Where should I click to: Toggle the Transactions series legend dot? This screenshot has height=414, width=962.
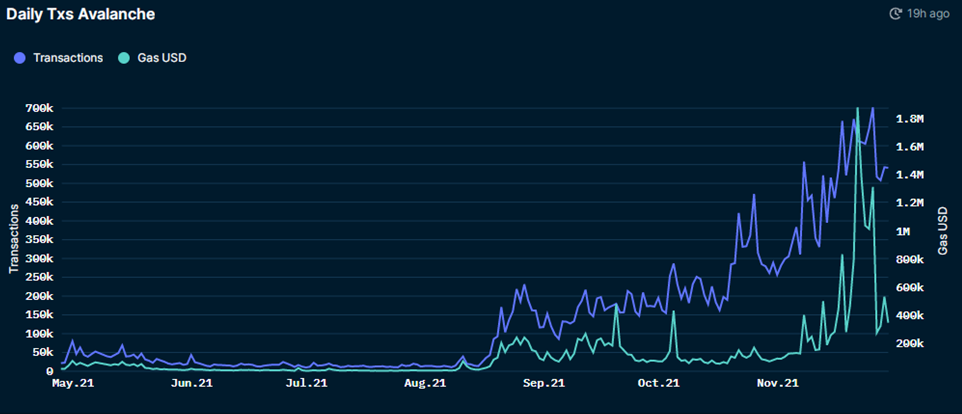(x=19, y=58)
